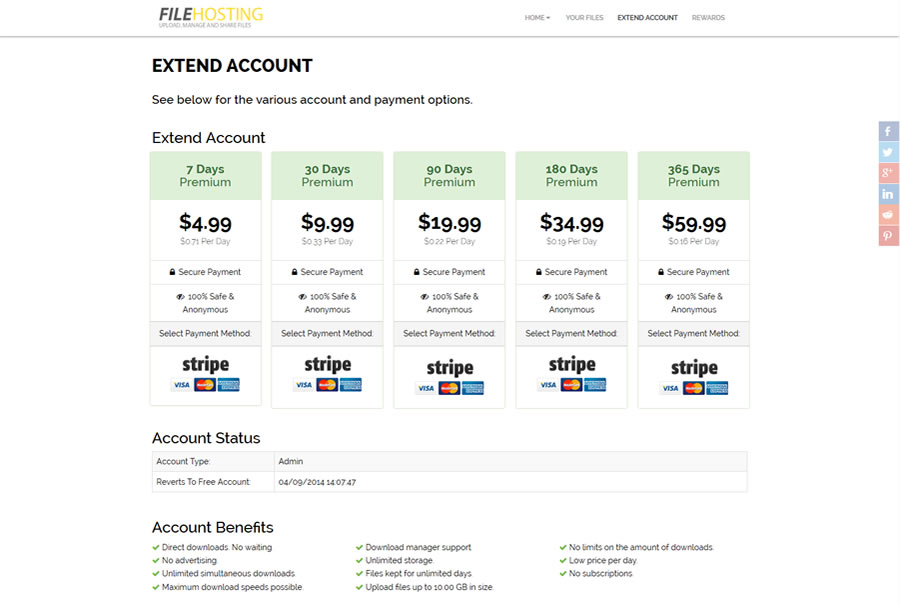This screenshot has width=900, height=605.
Task: Open the Extend Account nav item
Action: click(647, 18)
